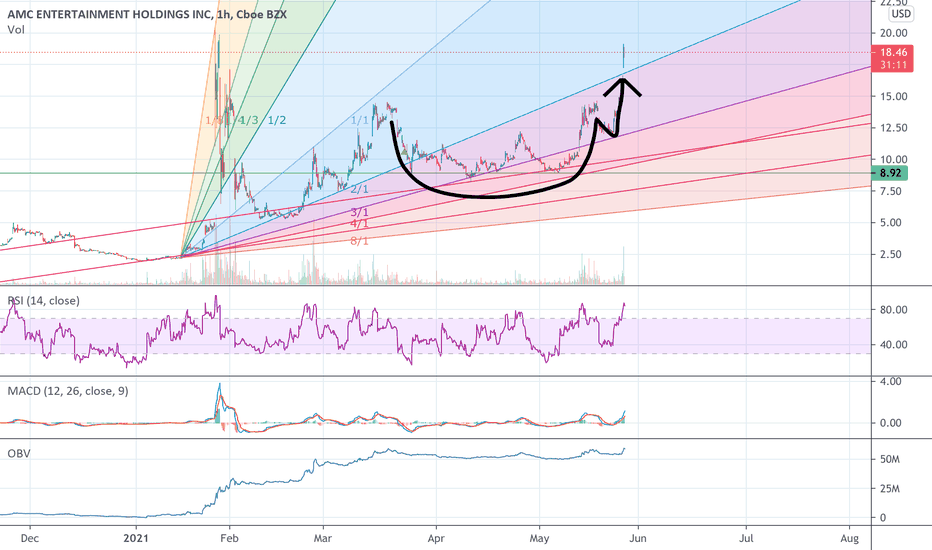Click the May label on the time axis
The image size is (932, 550).
[x=539, y=539]
